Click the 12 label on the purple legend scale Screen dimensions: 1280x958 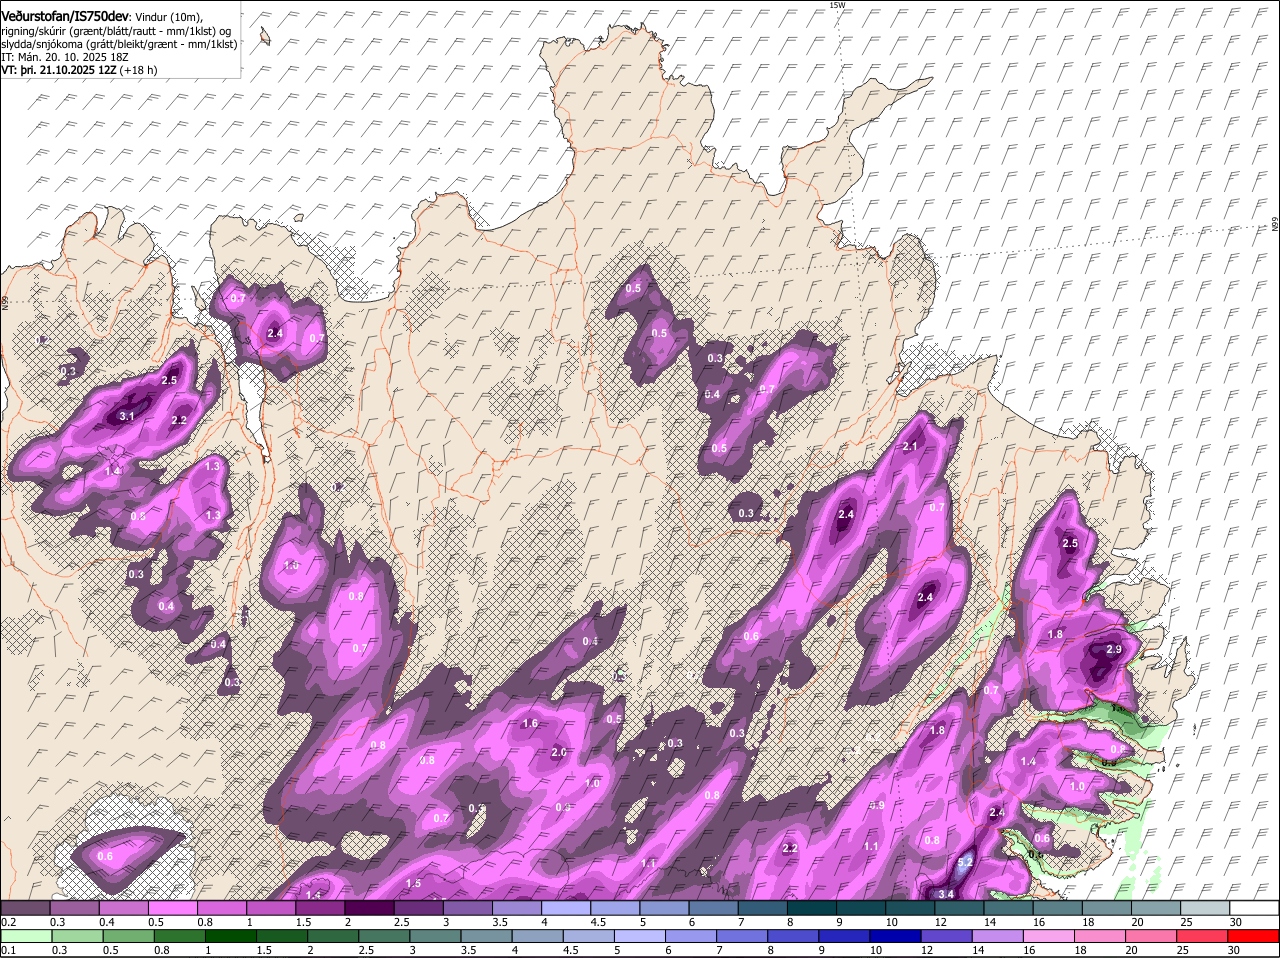[x=939, y=921]
